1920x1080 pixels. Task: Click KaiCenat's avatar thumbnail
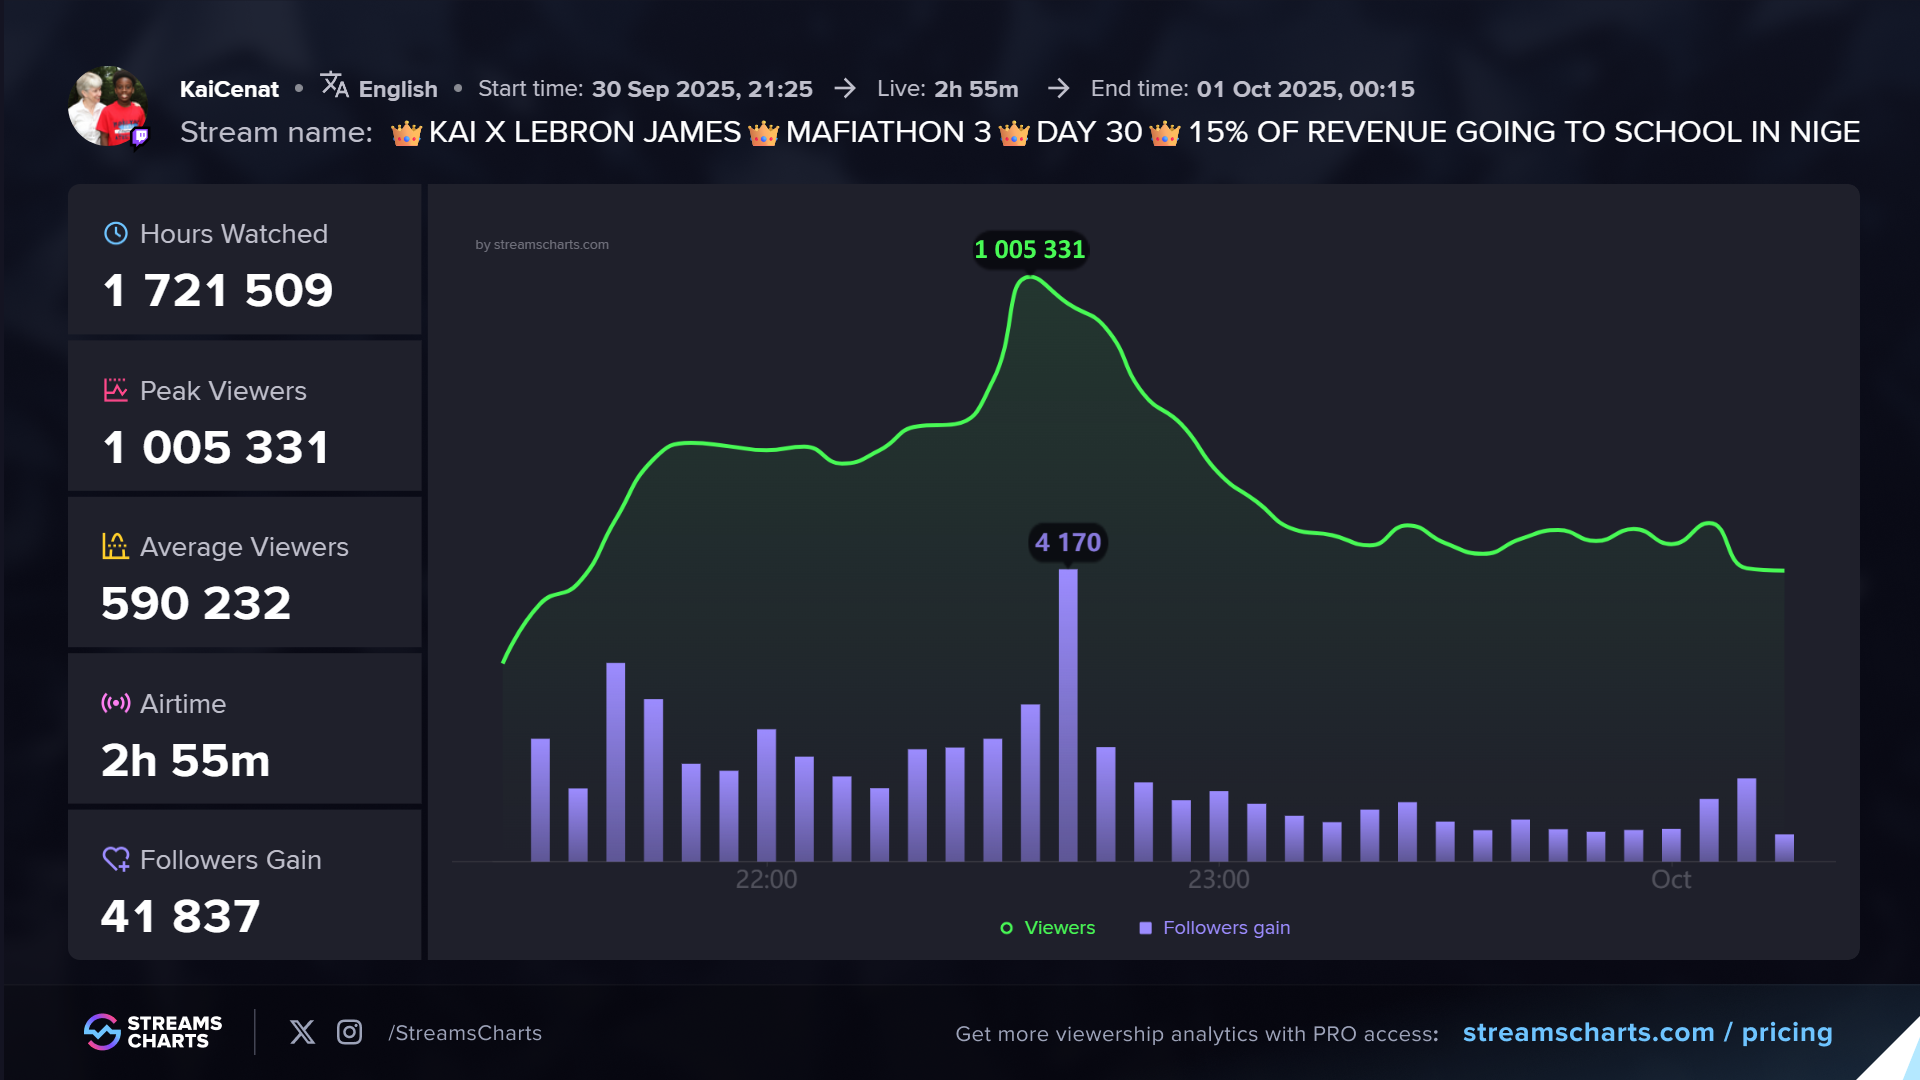[x=107, y=107]
